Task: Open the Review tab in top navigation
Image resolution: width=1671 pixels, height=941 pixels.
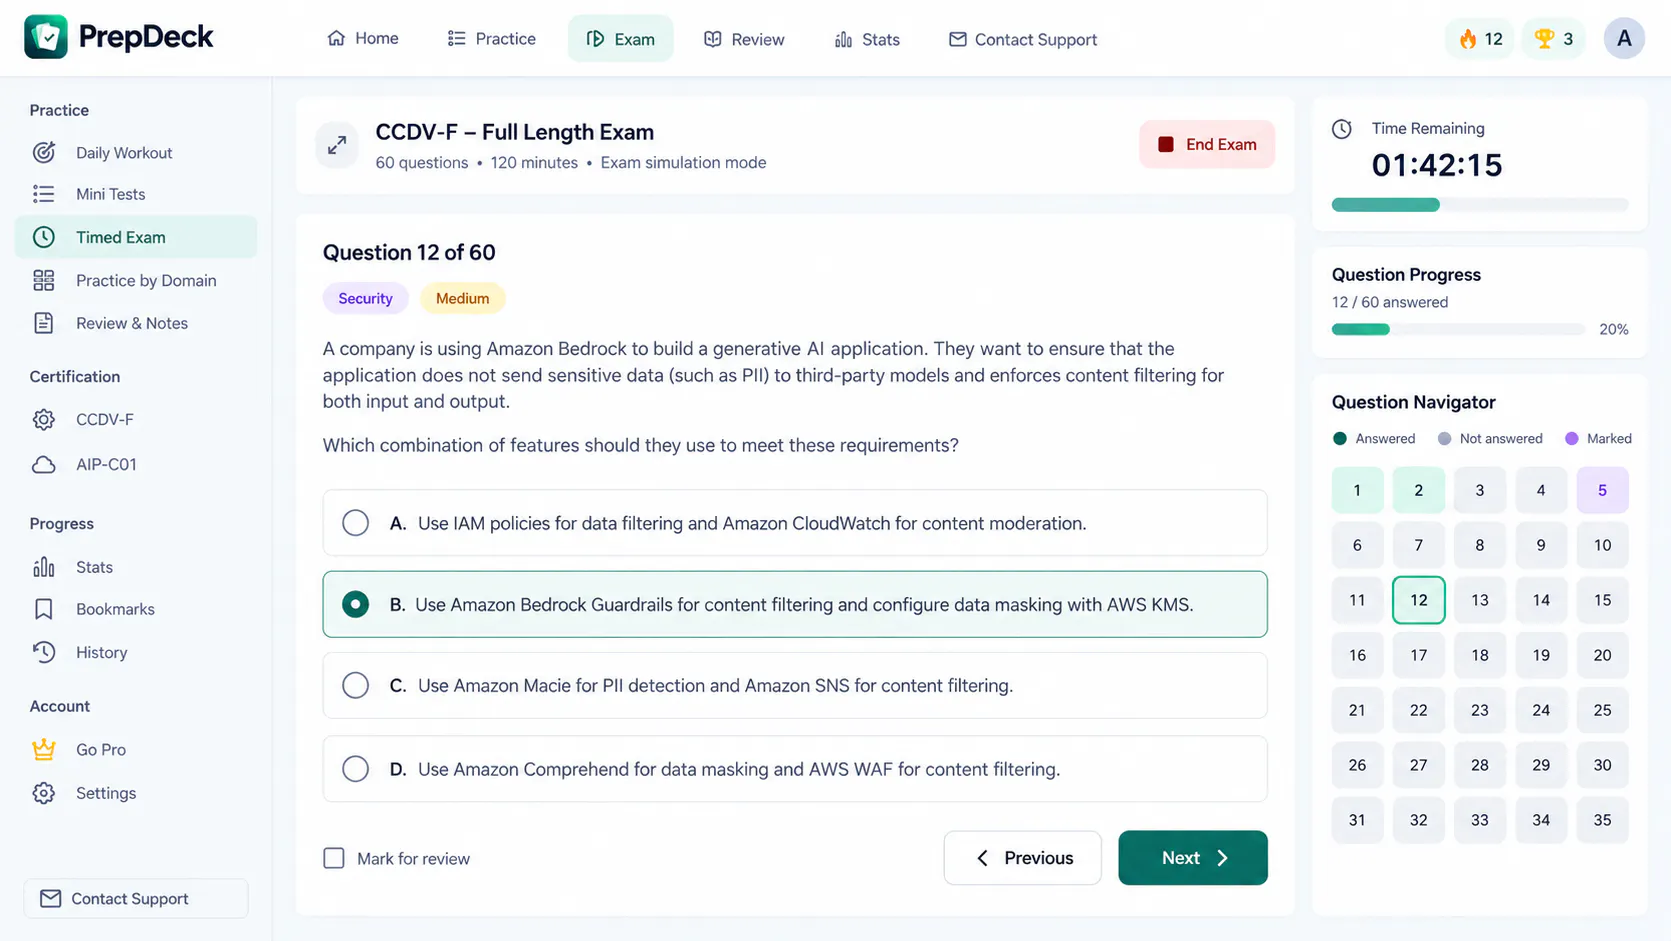Action: [744, 39]
